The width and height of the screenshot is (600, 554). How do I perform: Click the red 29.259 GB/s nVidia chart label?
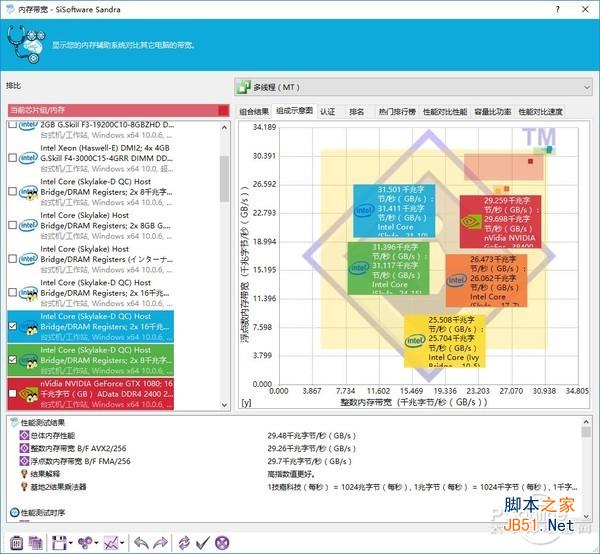[x=501, y=222]
